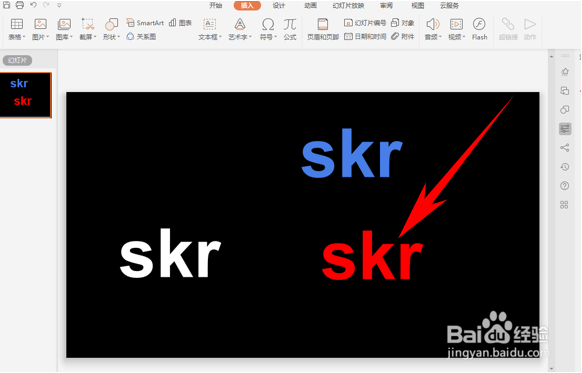Switch to the 动画 (Animation) tab
This screenshot has height=373, width=582.
click(310, 6)
